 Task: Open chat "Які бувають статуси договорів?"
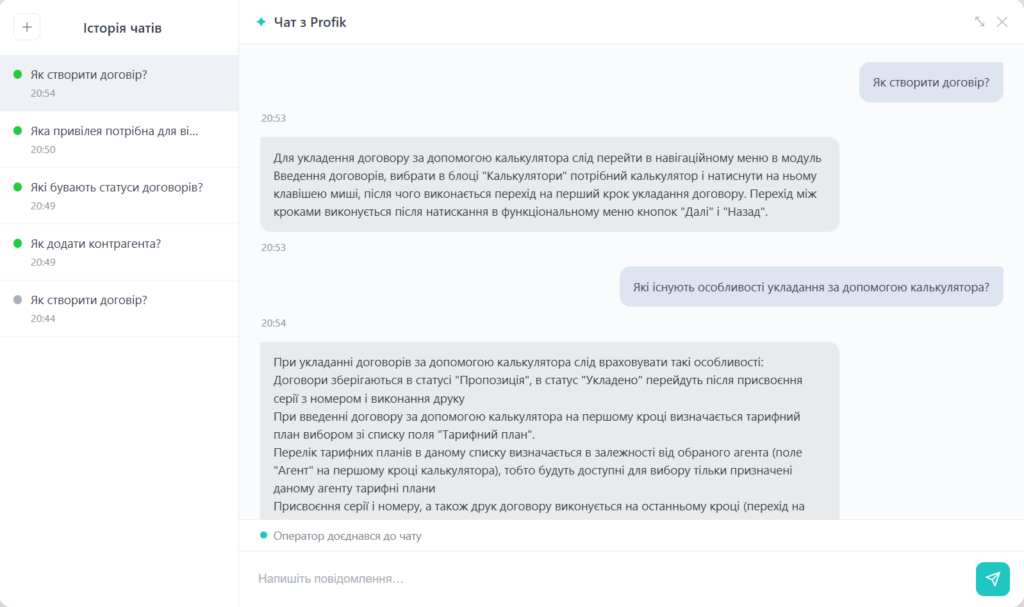click(x=119, y=195)
